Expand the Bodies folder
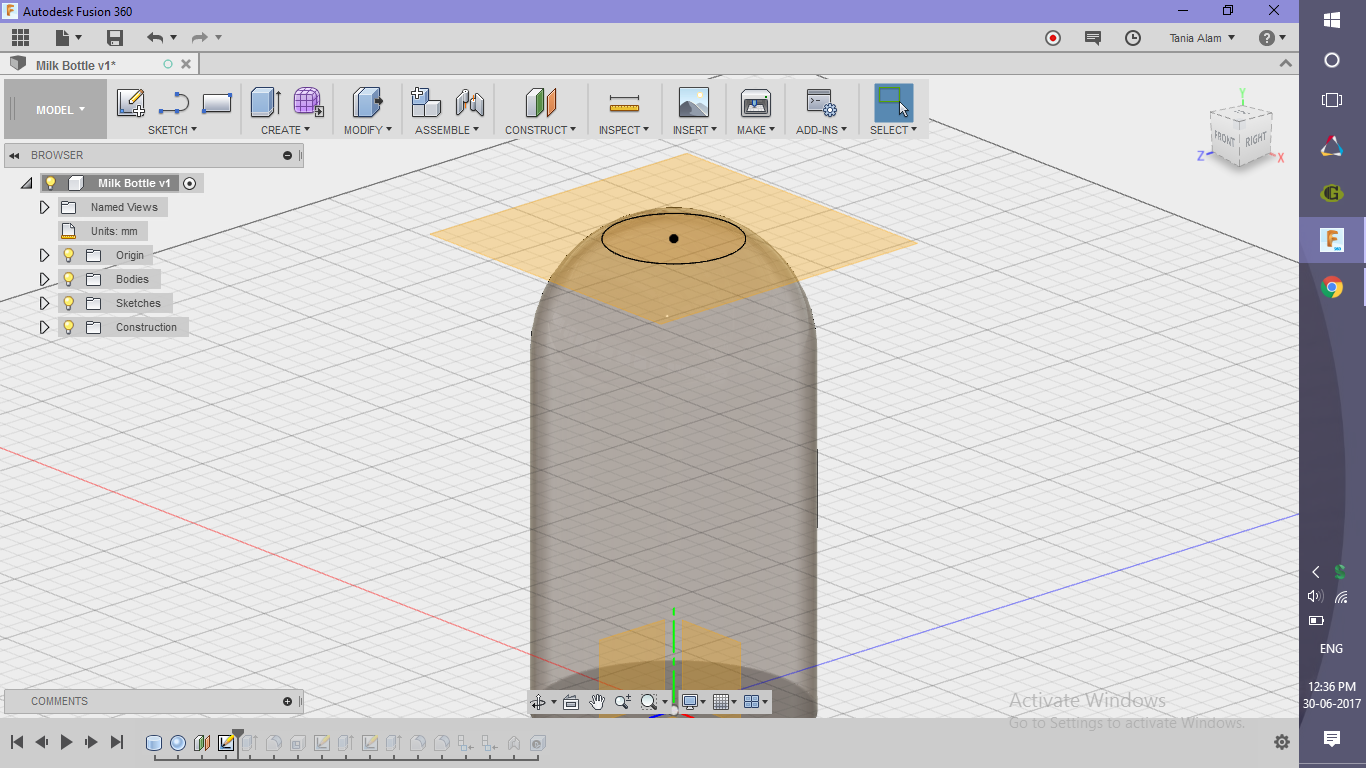Image resolution: width=1366 pixels, height=768 pixels. [x=44, y=279]
